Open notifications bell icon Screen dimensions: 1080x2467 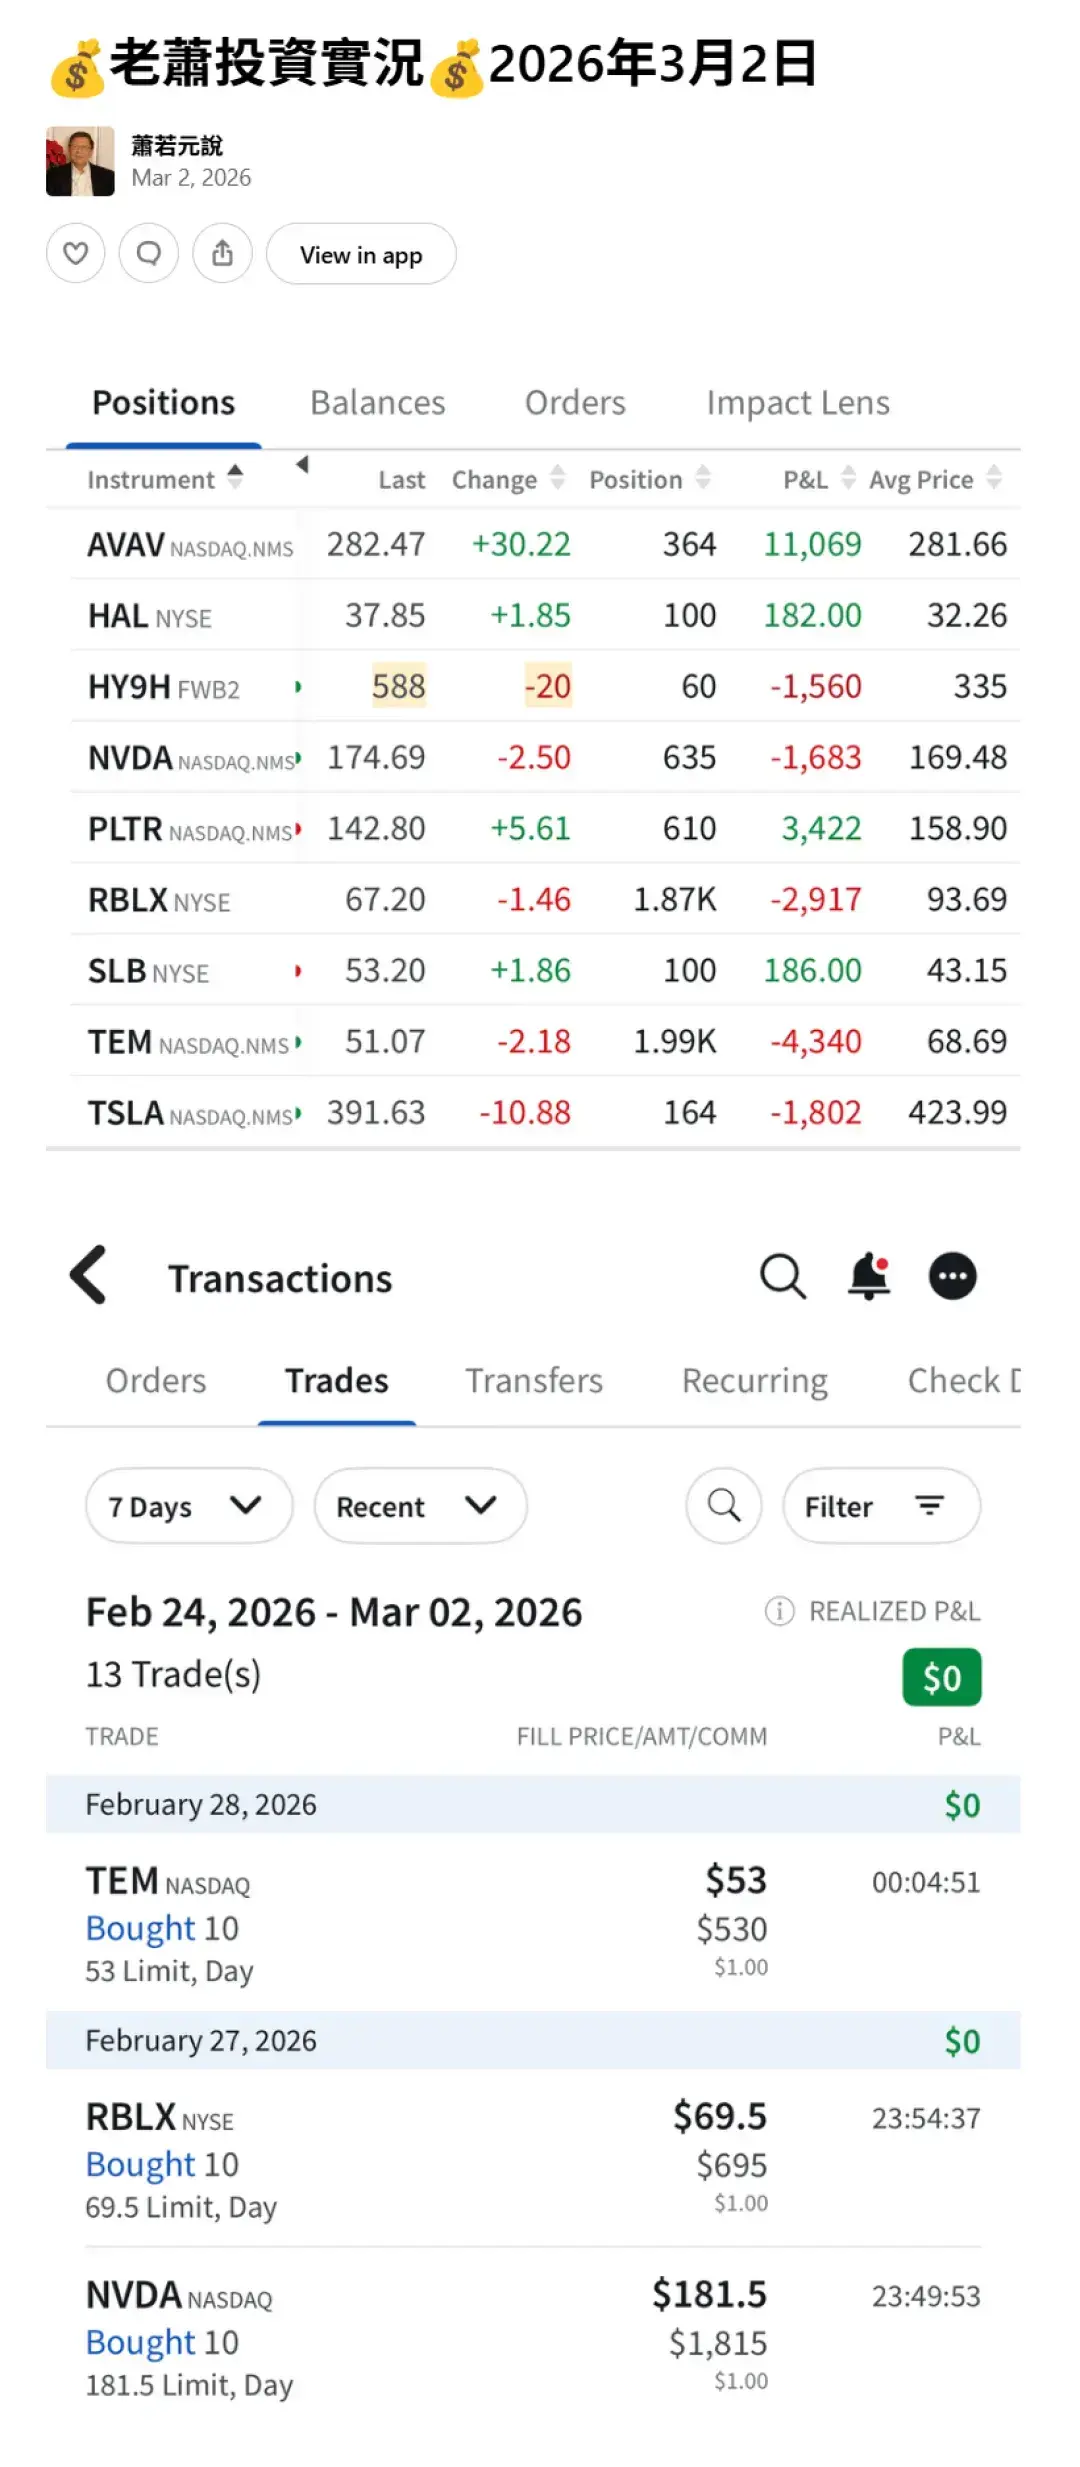coord(868,1276)
